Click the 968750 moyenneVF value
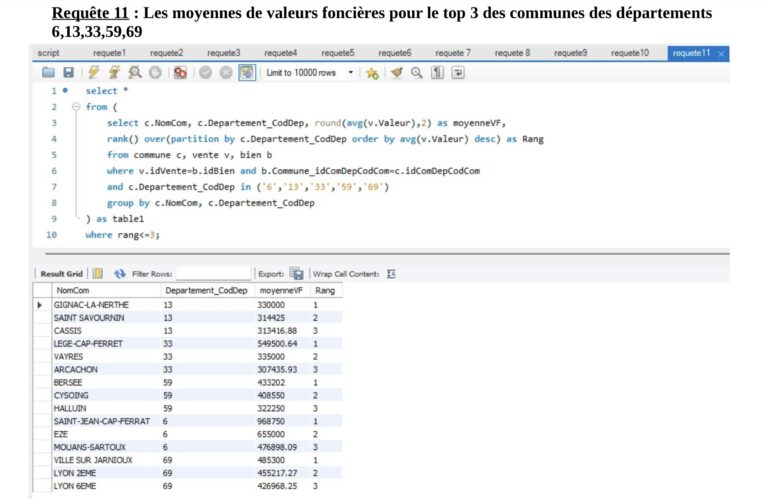The height and width of the screenshot is (499, 768). click(271, 421)
